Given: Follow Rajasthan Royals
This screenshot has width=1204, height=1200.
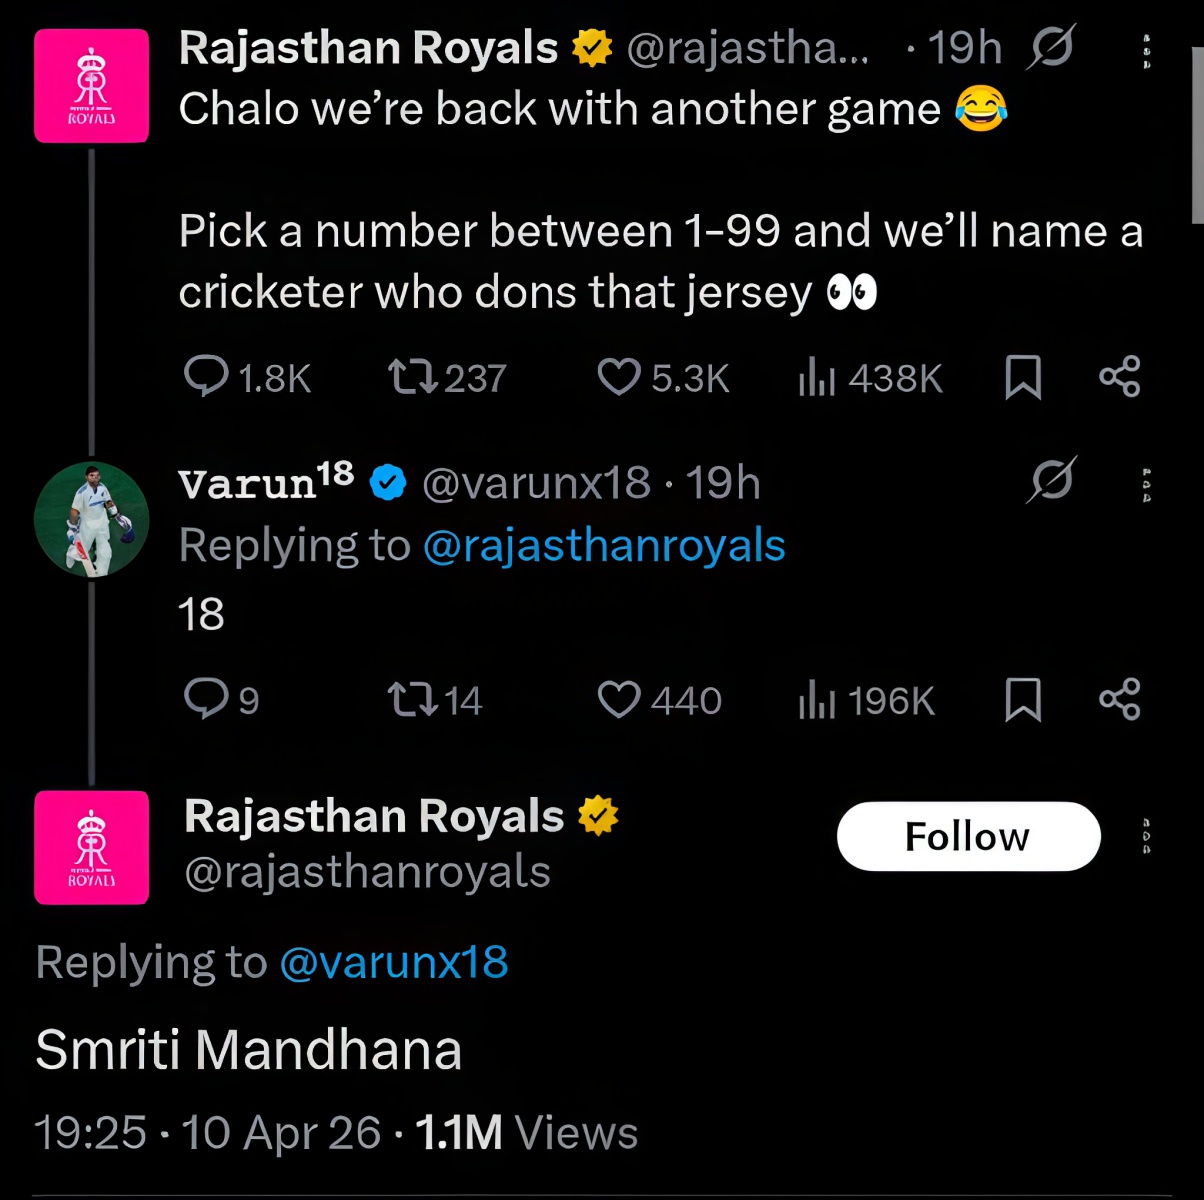Looking at the screenshot, I should pyautogui.click(x=966, y=836).
